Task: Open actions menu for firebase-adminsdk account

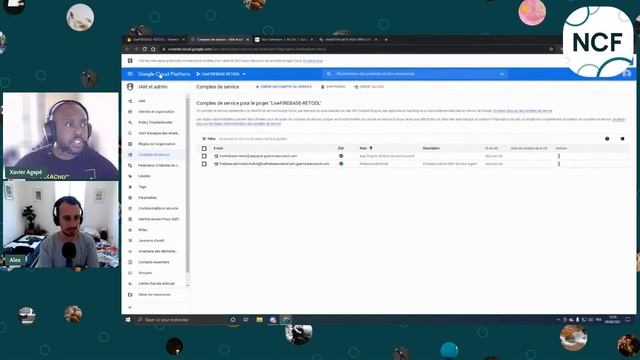Action: coord(559,164)
